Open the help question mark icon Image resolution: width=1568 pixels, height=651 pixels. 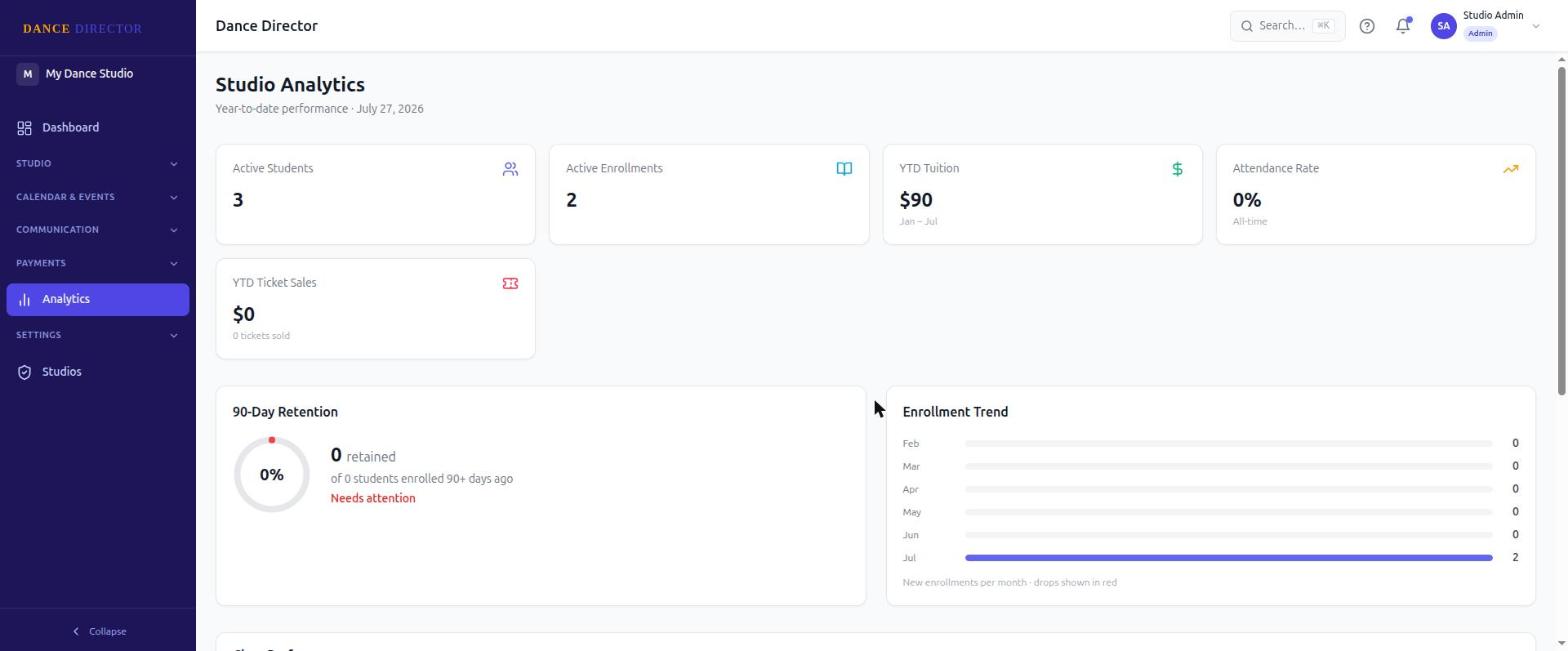(1367, 26)
